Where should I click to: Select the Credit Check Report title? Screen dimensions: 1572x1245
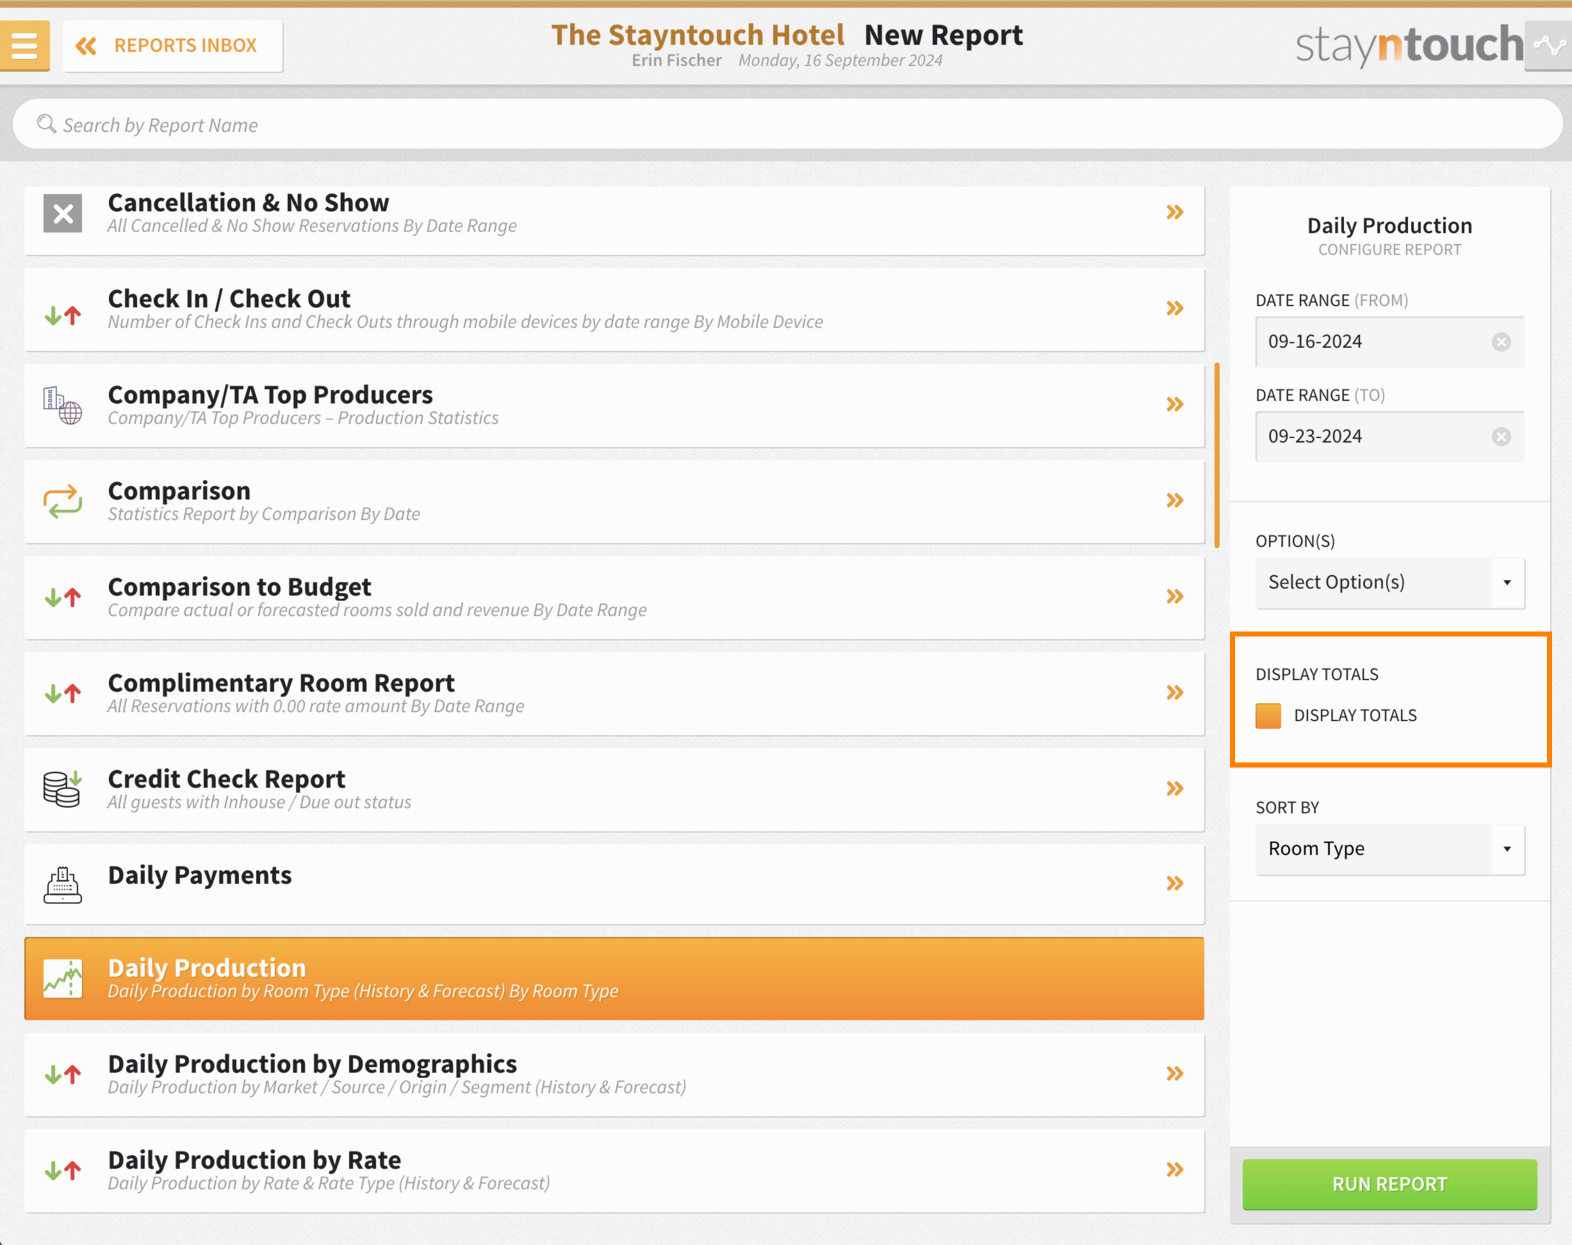coord(227,779)
